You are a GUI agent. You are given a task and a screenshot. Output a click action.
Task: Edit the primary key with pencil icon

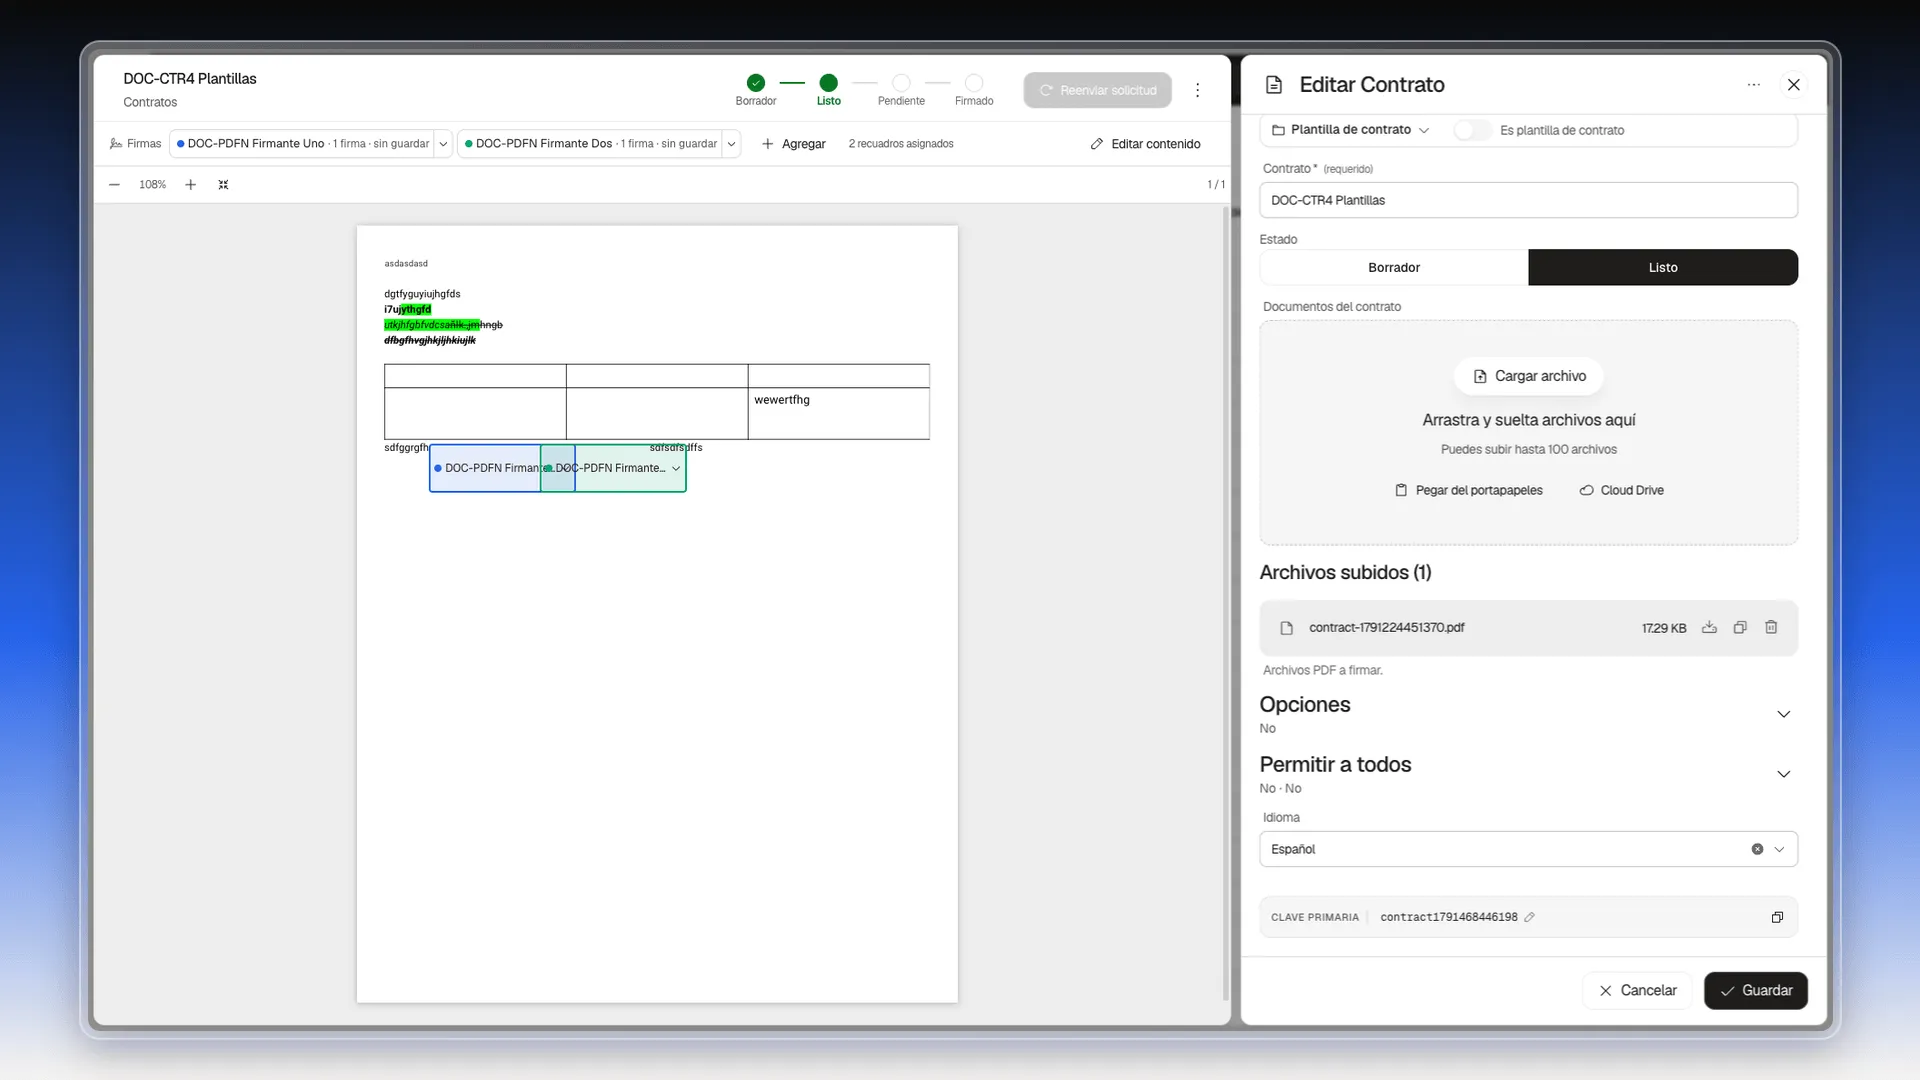coord(1529,917)
